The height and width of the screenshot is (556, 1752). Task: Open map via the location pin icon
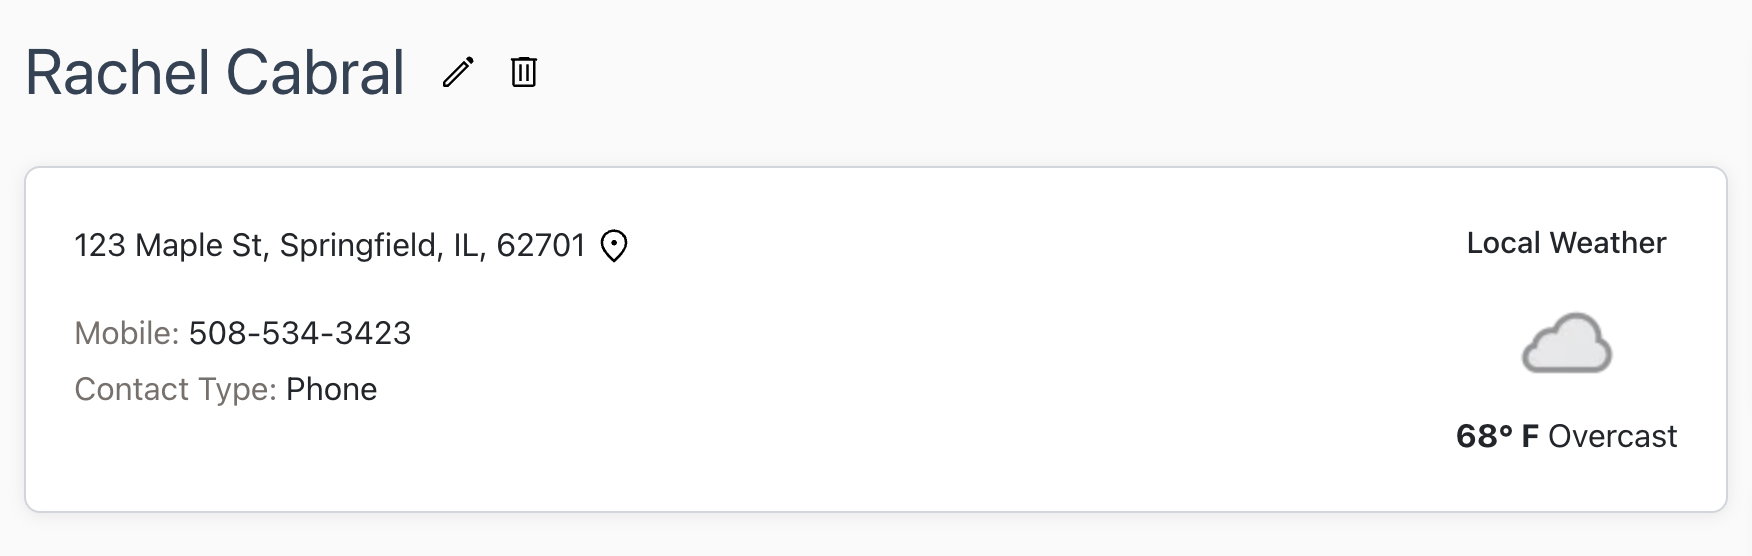[613, 246]
